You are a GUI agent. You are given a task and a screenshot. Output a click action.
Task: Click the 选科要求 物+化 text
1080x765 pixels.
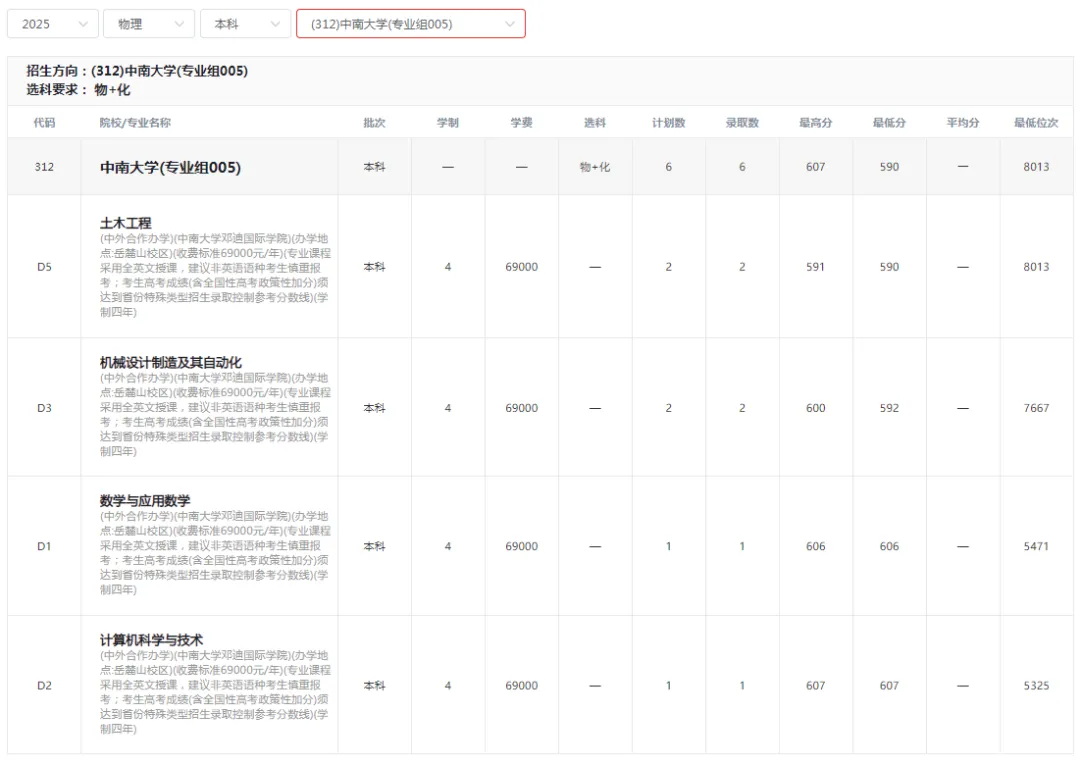[79, 90]
